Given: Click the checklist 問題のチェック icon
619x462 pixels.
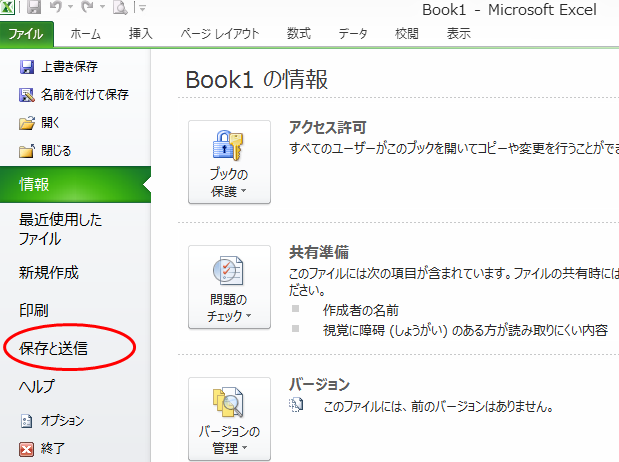Looking at the screenshot, I should (228, 271).
